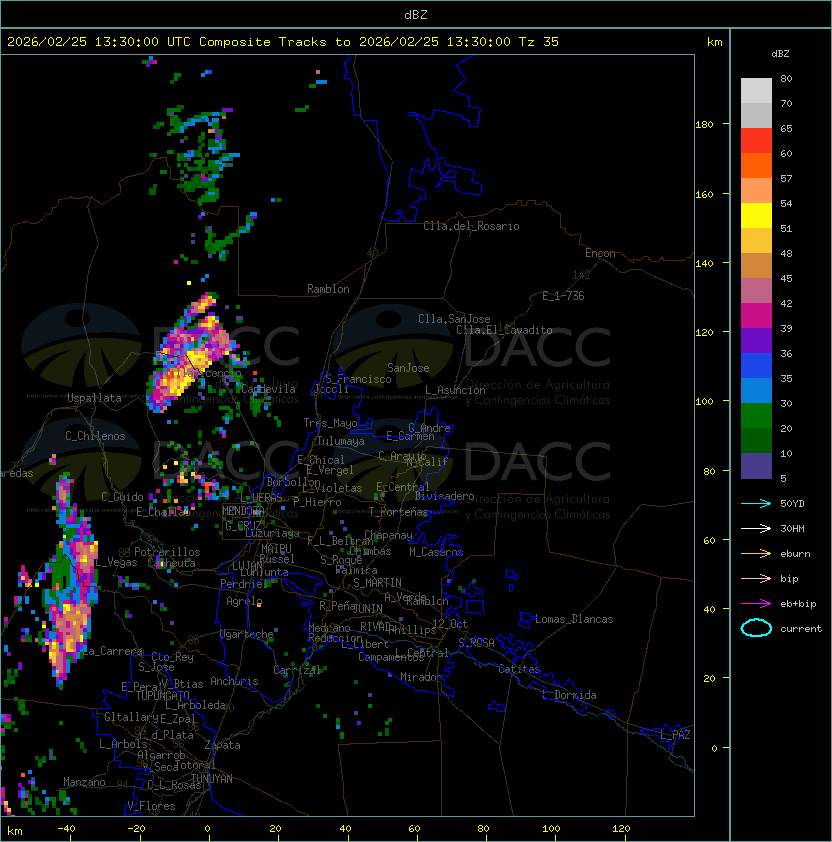Click the L_Dormida map label
Screen dimensions: 832x842
569,695
